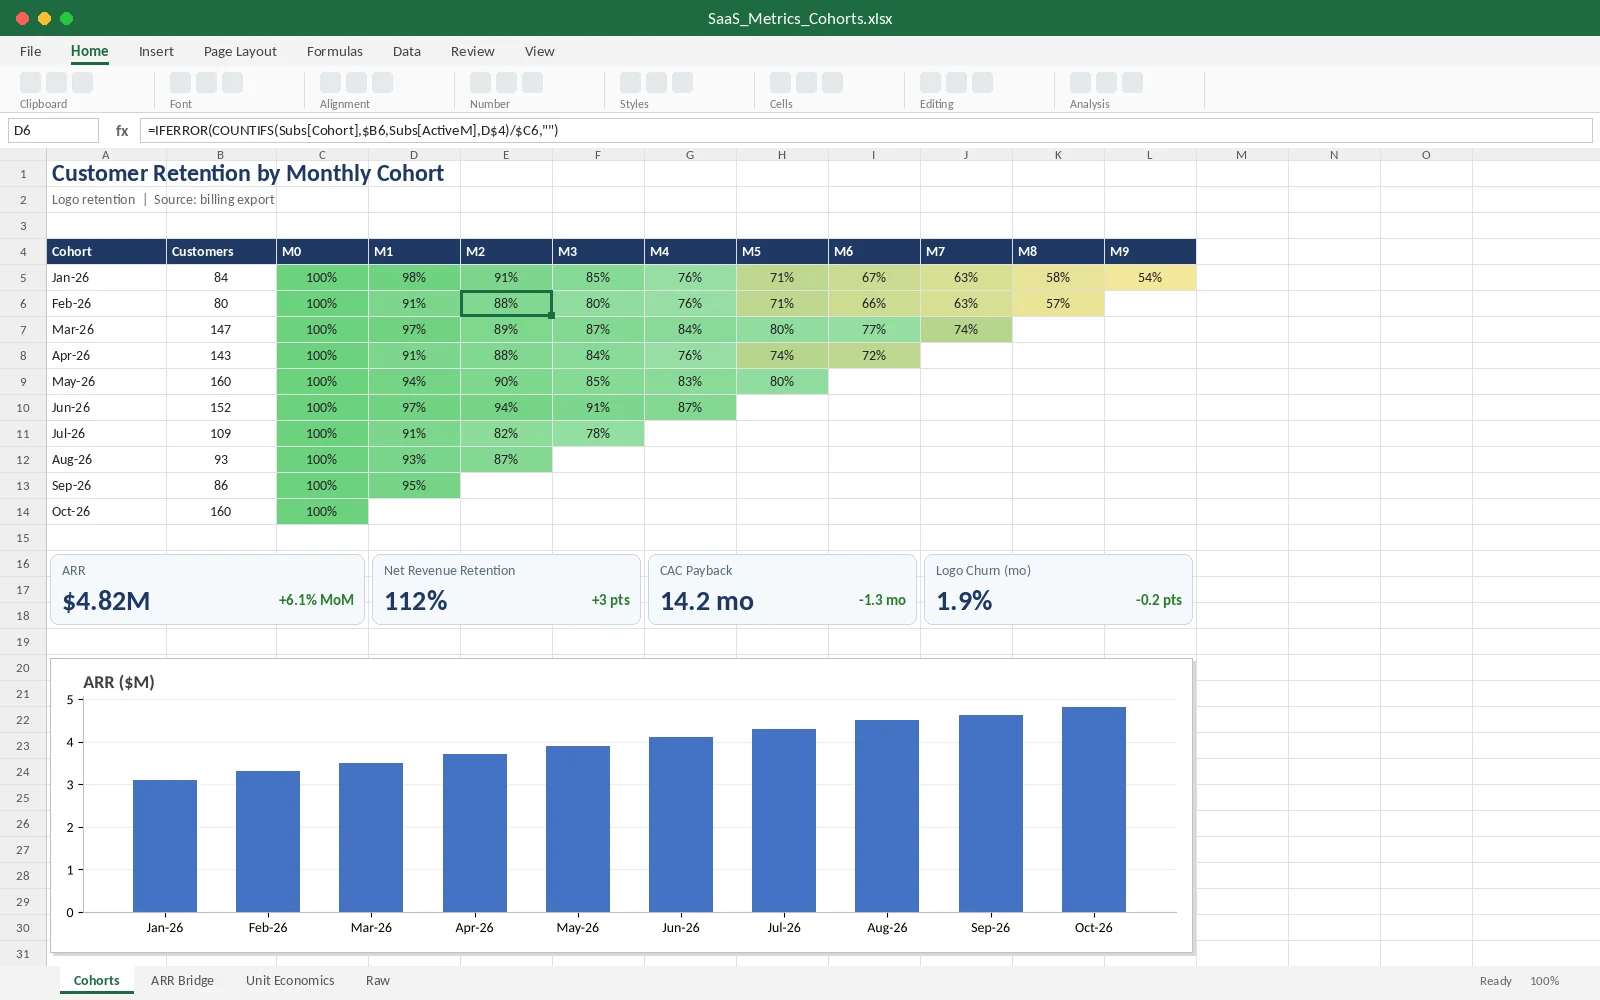Switch to the Insert ribbon tab
Image resolution: width=1600 pixels, height=1000 pixels.
coord(156,51)
